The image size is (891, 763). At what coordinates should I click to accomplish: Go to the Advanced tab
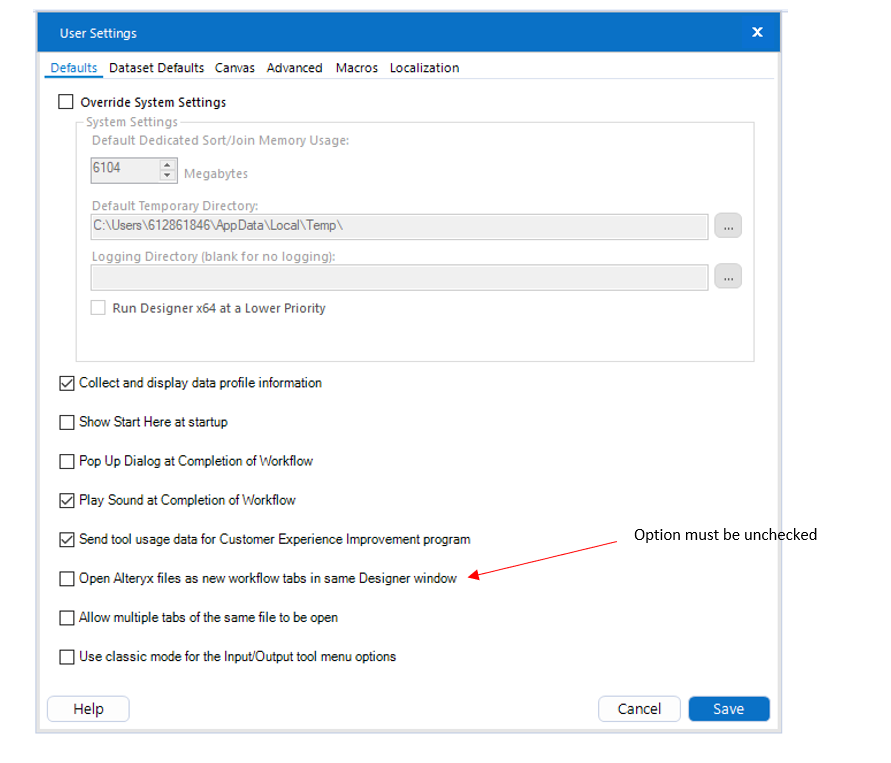294,68
